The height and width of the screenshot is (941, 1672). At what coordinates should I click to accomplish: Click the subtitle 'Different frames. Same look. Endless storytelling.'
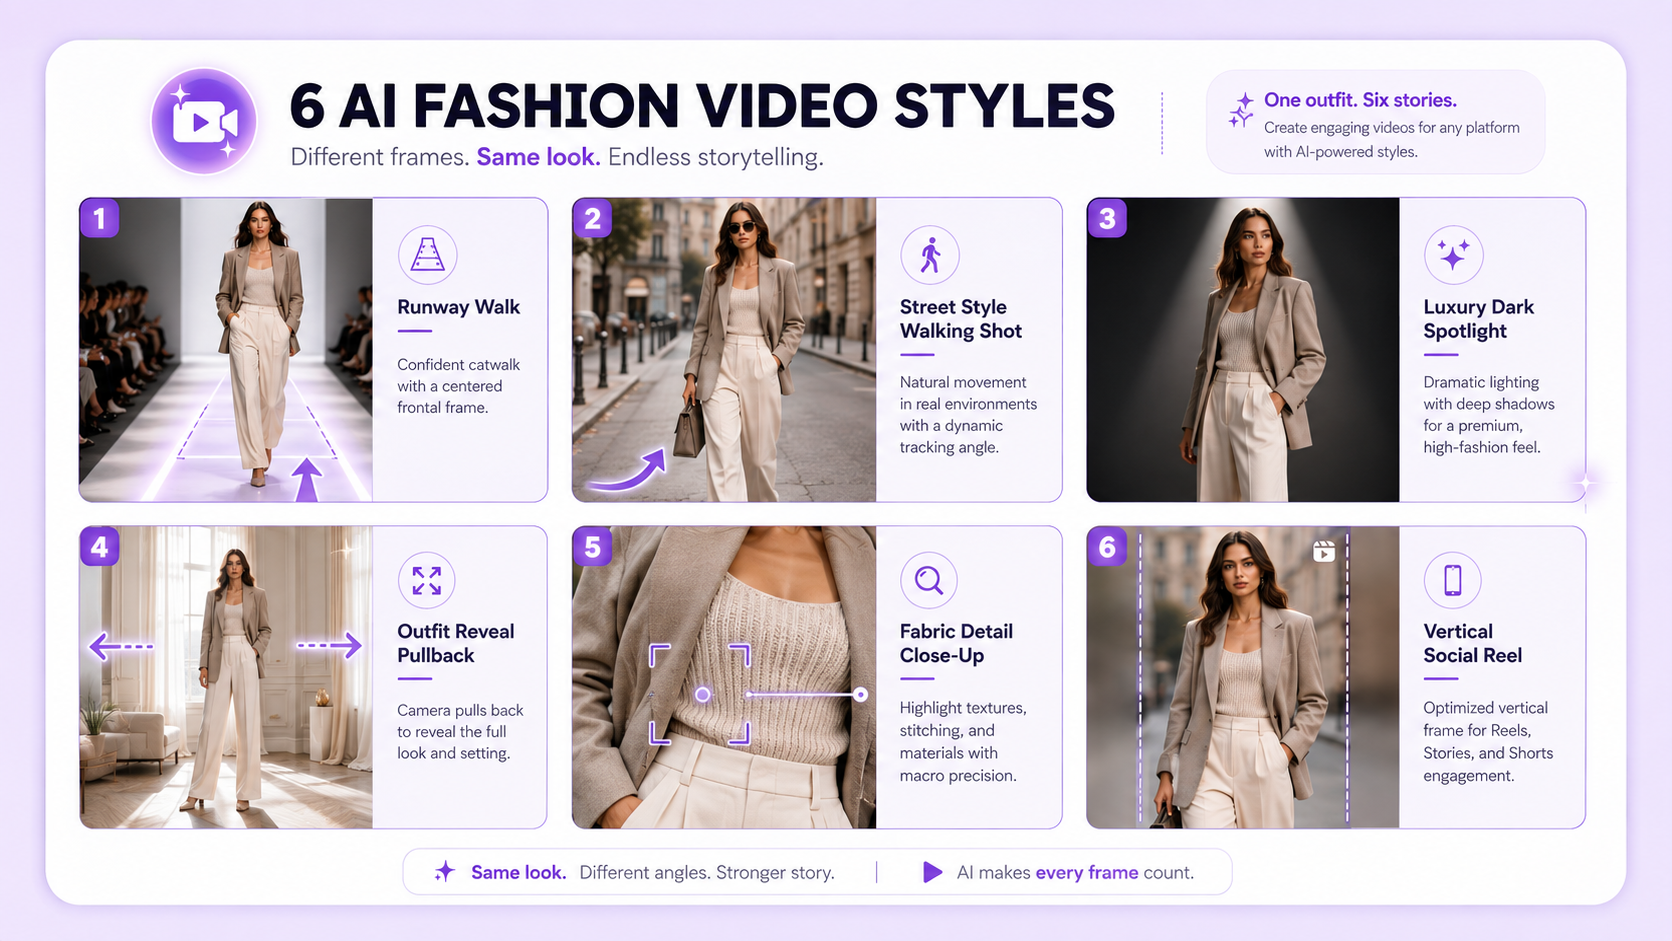pyautogui.click(x=557, y=157)
